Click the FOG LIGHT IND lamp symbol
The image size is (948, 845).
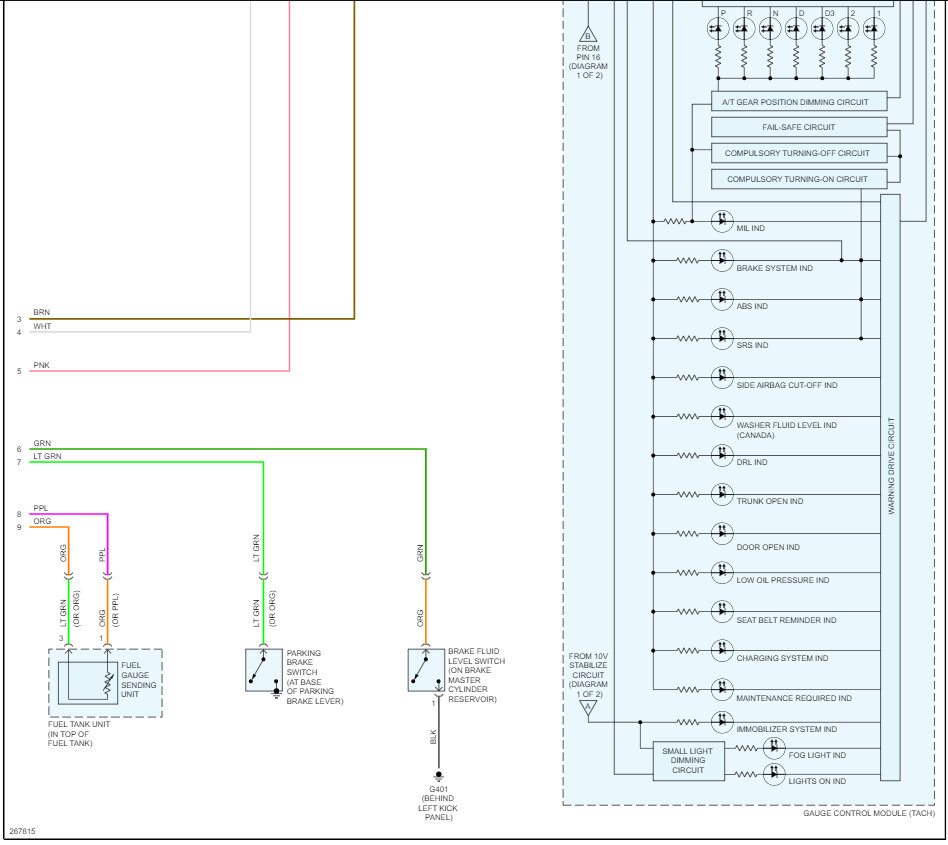[x=774, y=748]
